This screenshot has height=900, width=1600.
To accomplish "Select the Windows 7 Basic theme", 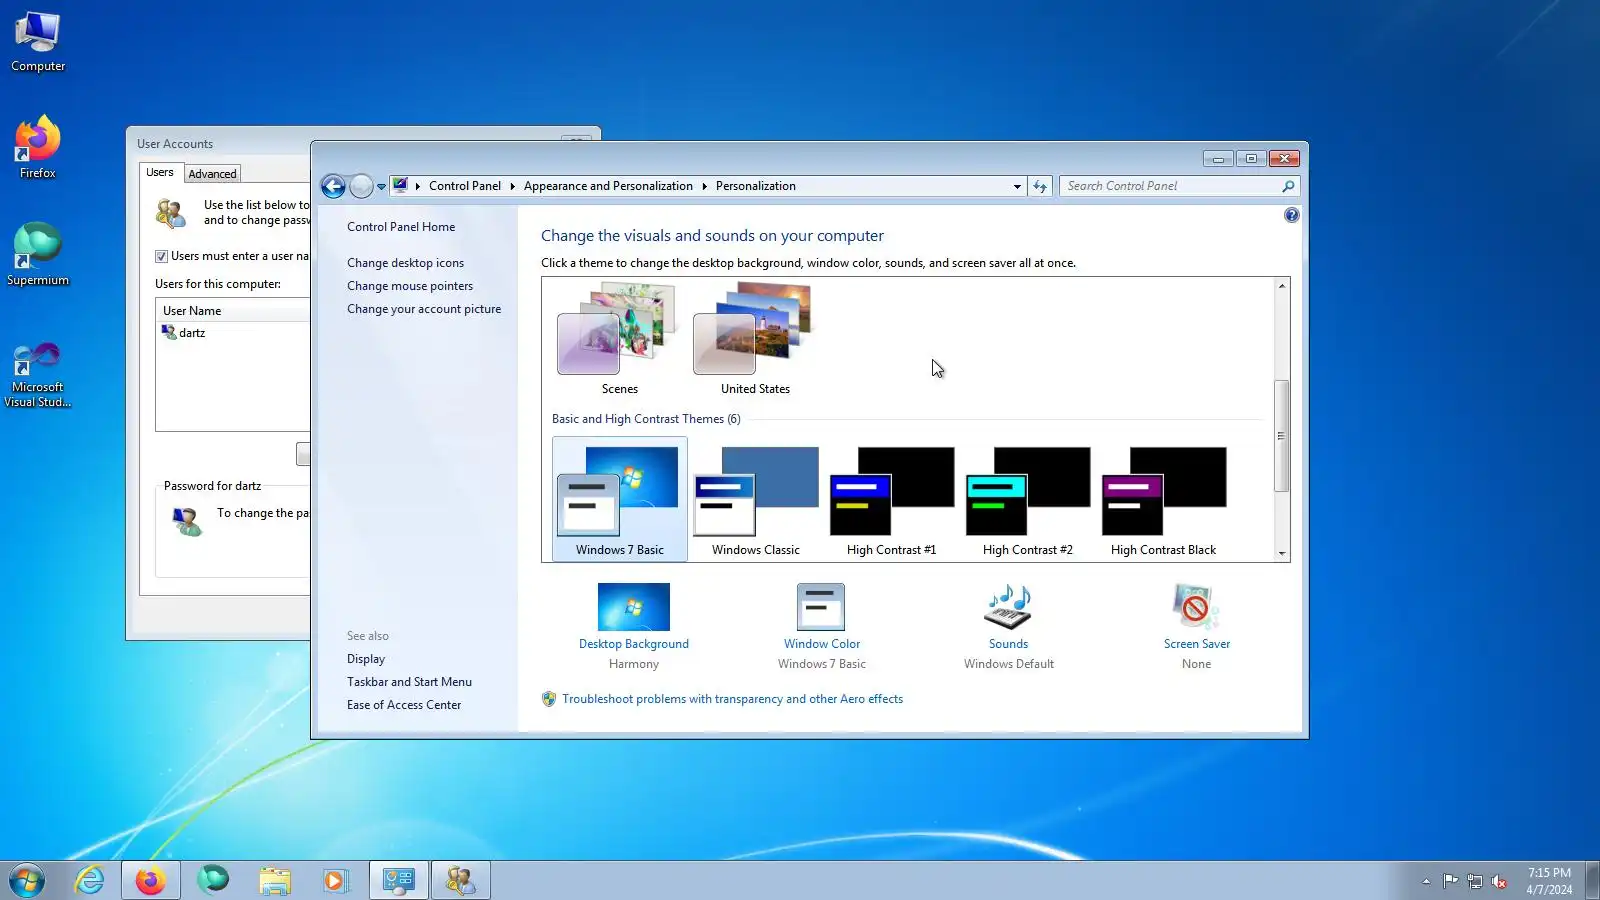I will pyautogui.click(x=619, y=499).
